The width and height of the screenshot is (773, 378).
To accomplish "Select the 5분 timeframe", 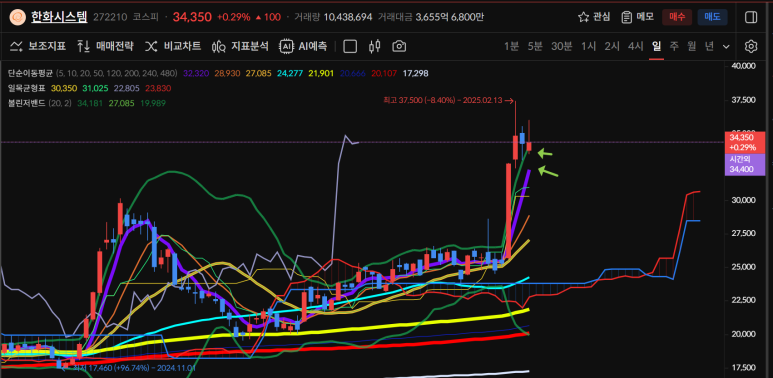I will point(535,46).
